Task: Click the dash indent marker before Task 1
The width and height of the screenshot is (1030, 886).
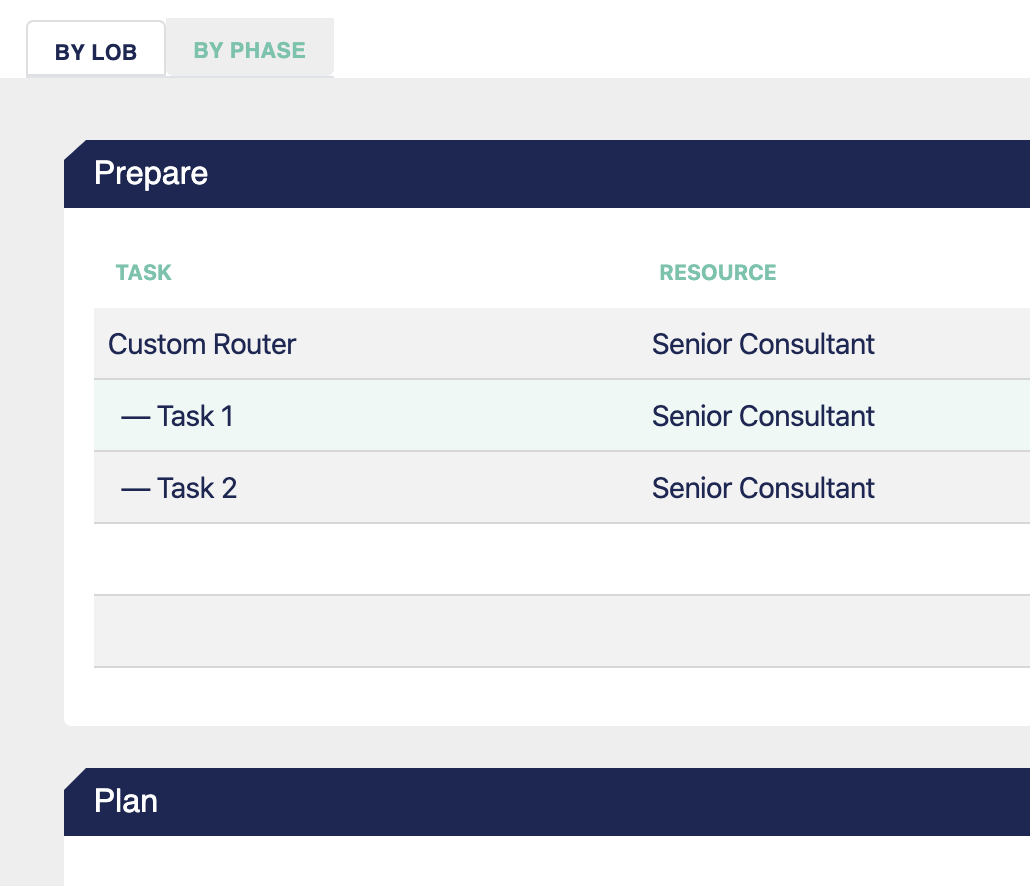Action: 136,417
